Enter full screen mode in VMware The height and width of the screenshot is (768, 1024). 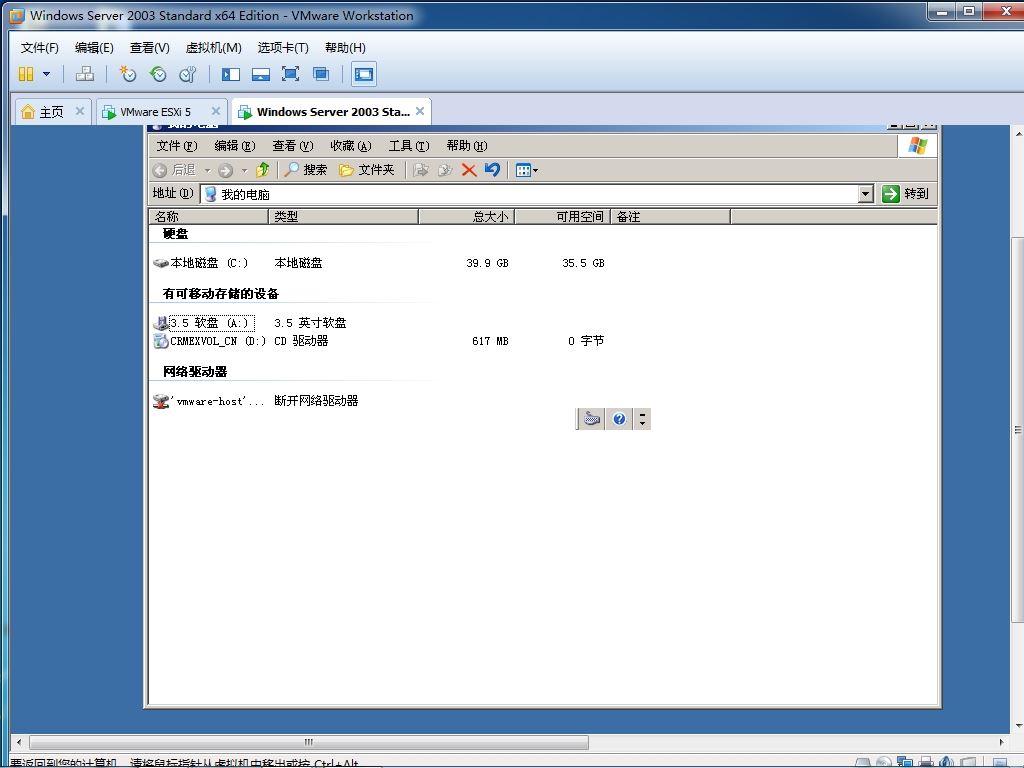[291, 74]
